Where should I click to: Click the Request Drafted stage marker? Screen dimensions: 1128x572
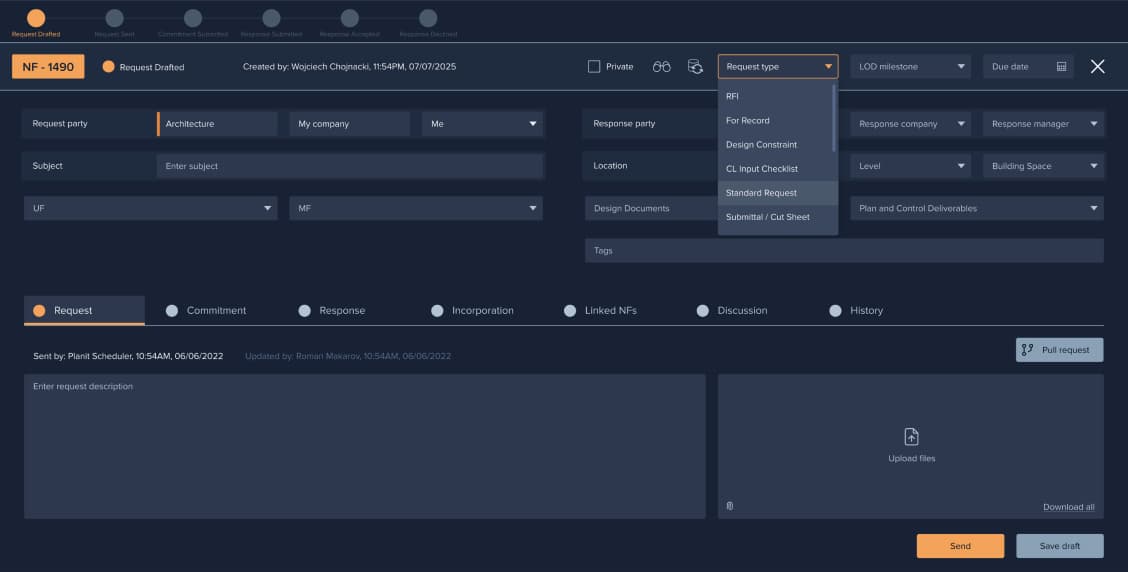pyautogui.click(x=36, y=18)
